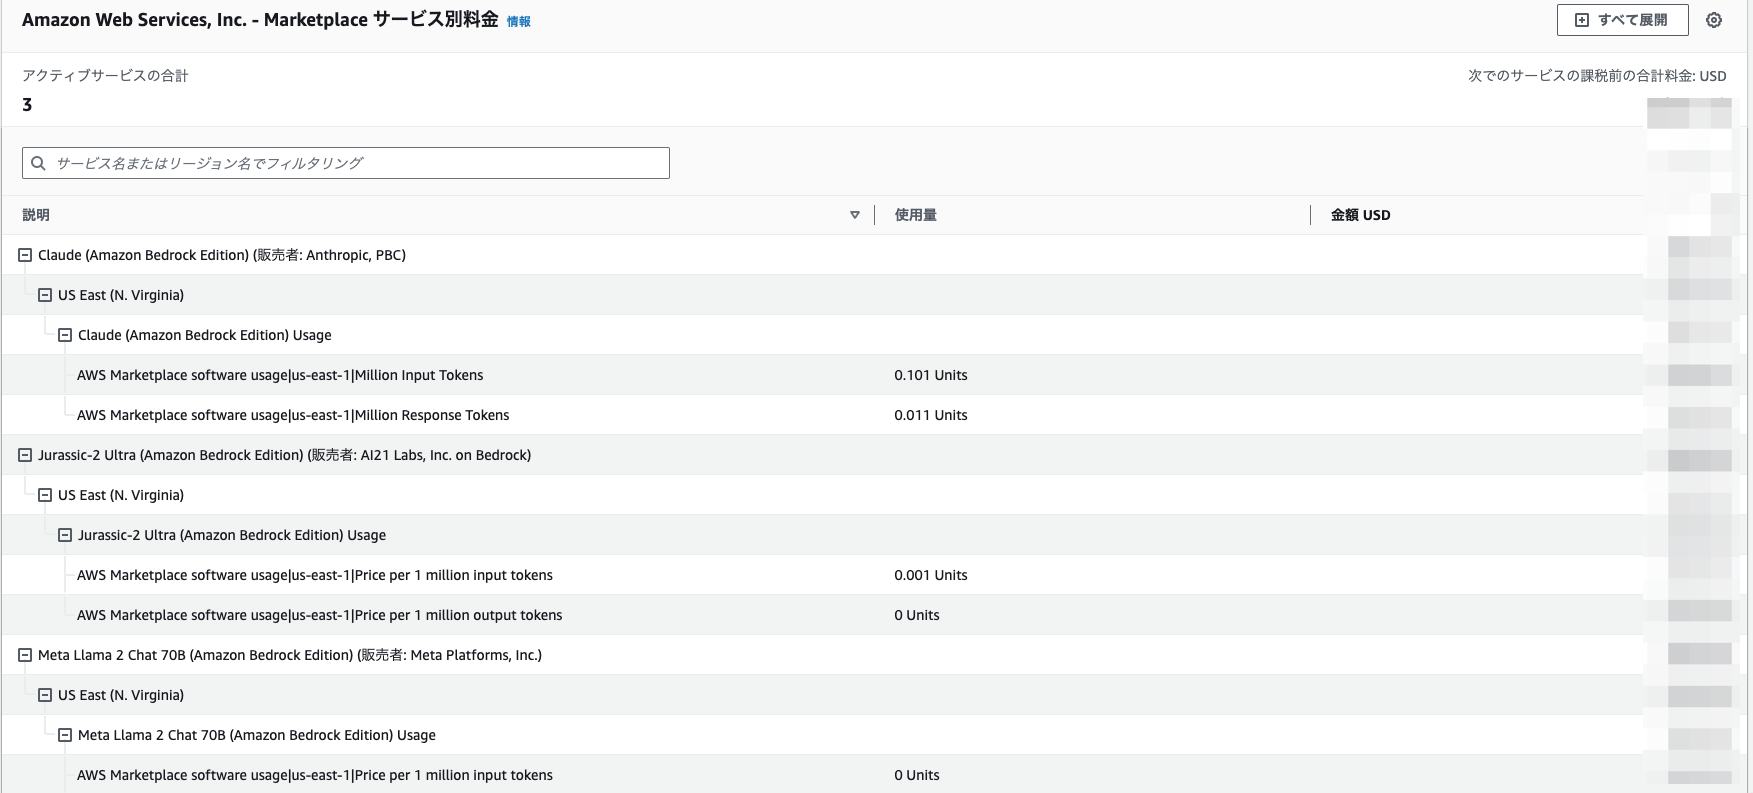1753x793 pixels.
Task: Click the service filter search field
Action: (346, 163)
